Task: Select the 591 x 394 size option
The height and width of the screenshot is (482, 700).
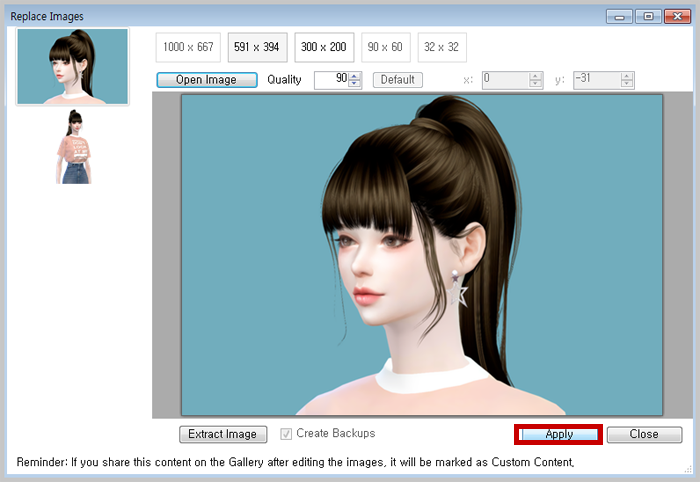Action: tap(257, 47)
